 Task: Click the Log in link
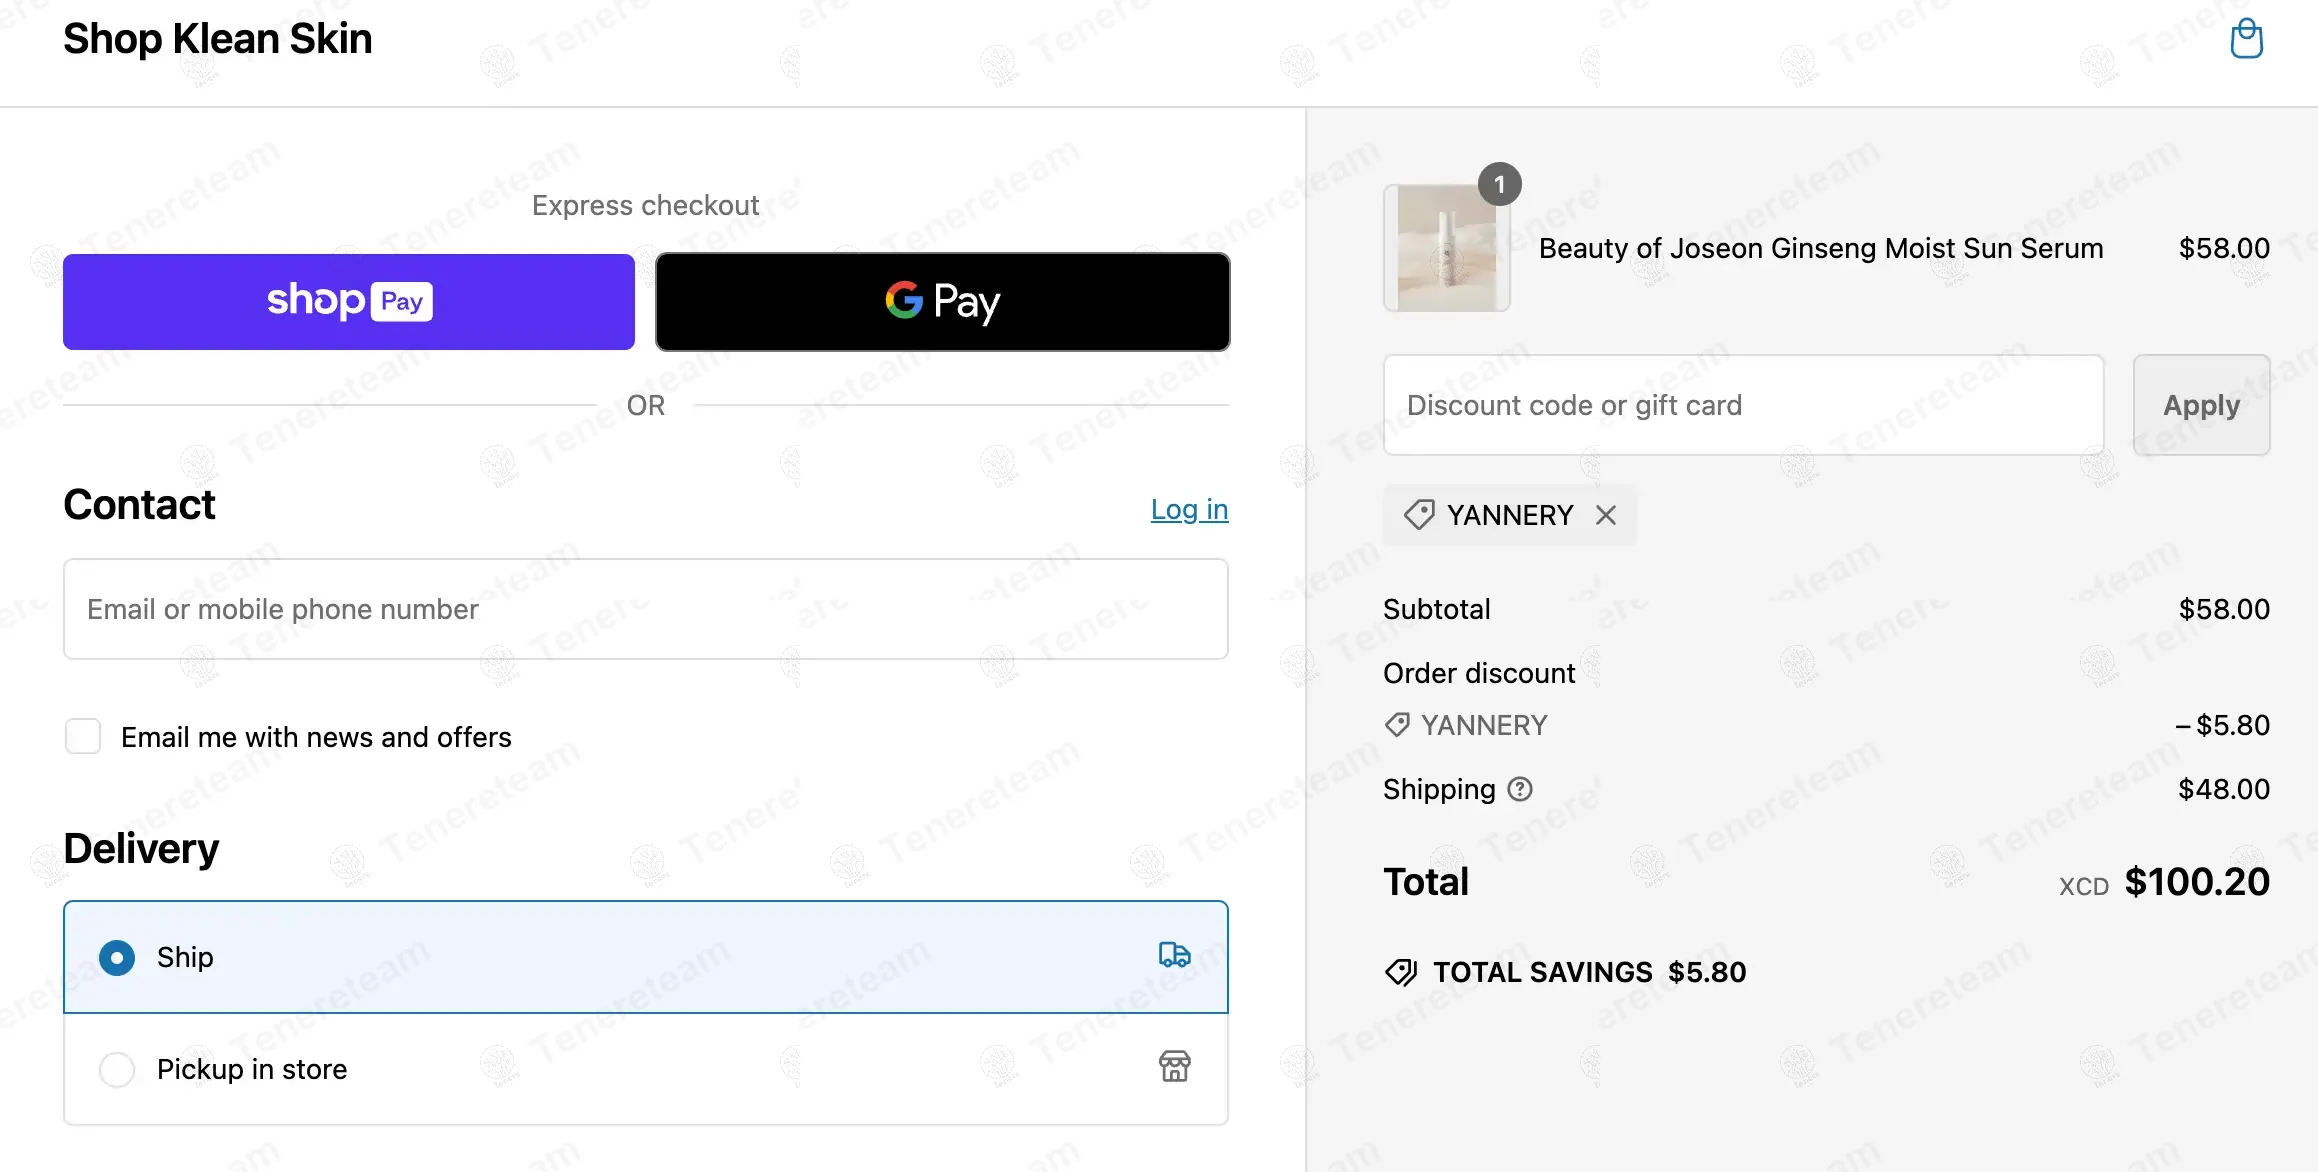click(x=1189, y=510)
